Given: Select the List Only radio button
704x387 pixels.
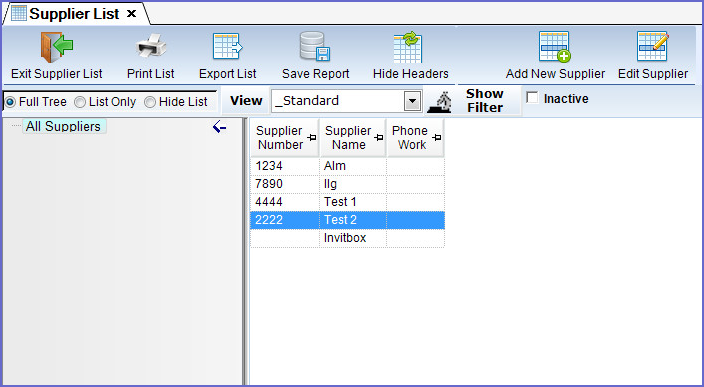Looking at the screenshot, I should 79,102.
